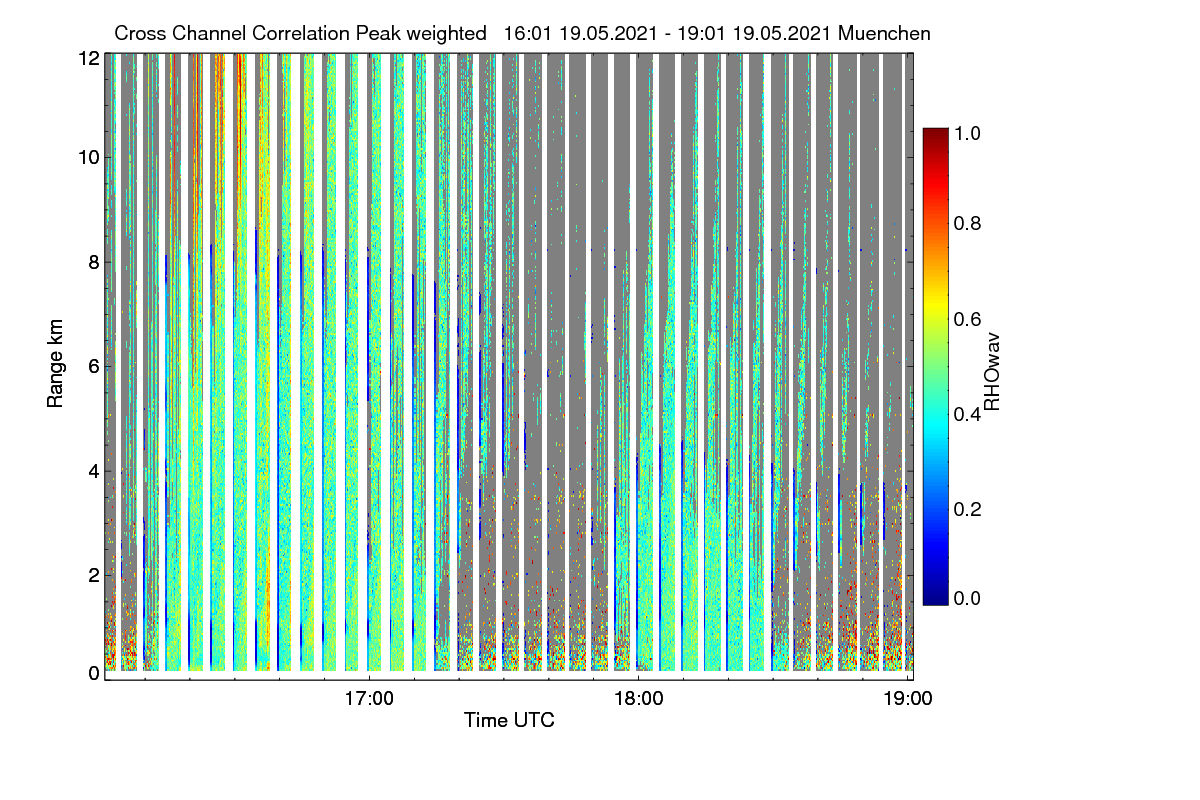Click the range axis label 8

click(94, 262)
